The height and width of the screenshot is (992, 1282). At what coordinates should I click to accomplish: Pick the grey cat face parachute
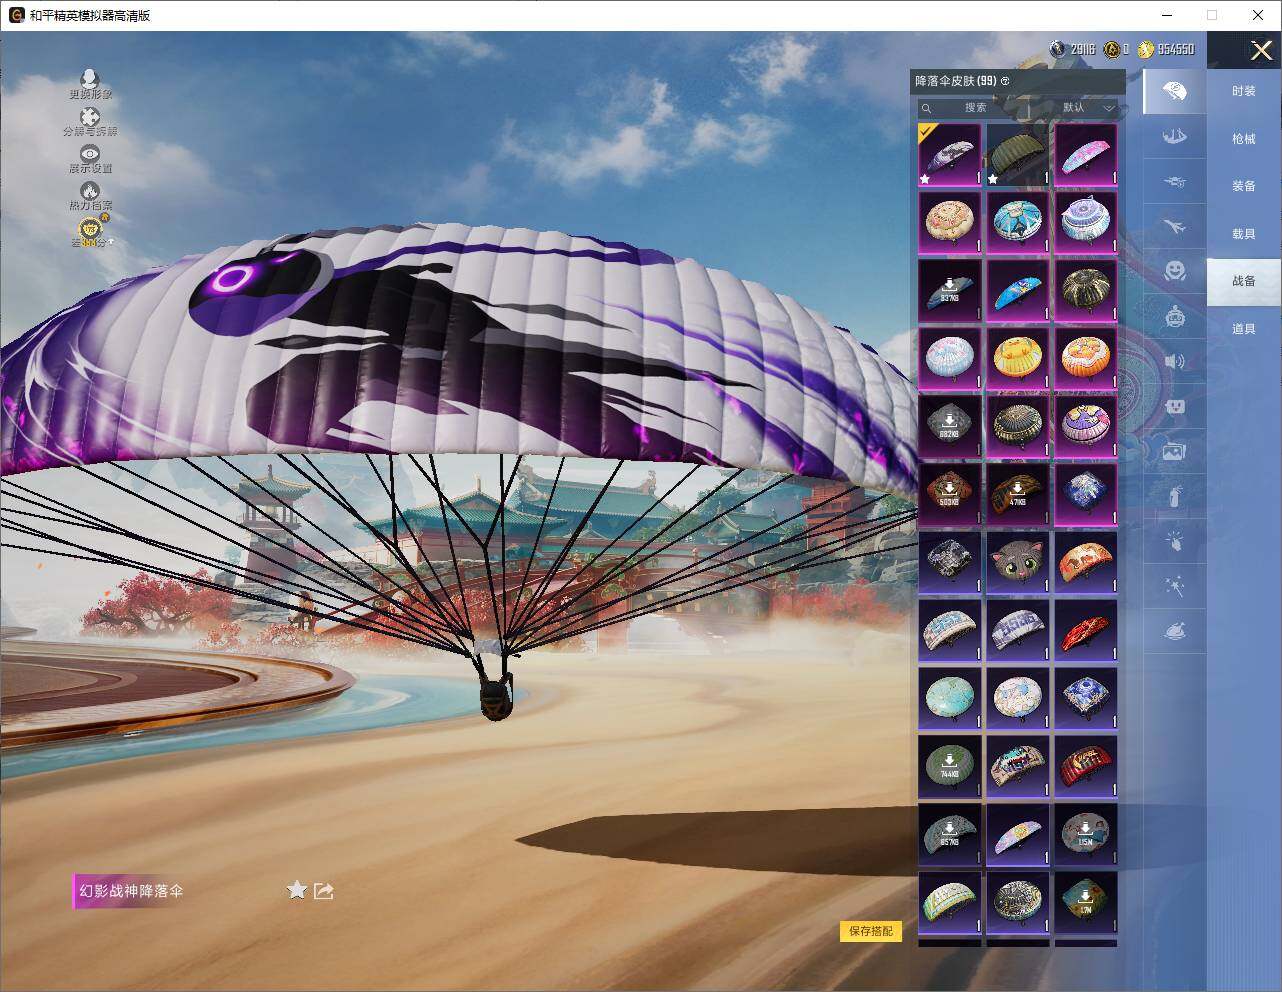point(1017,563)
